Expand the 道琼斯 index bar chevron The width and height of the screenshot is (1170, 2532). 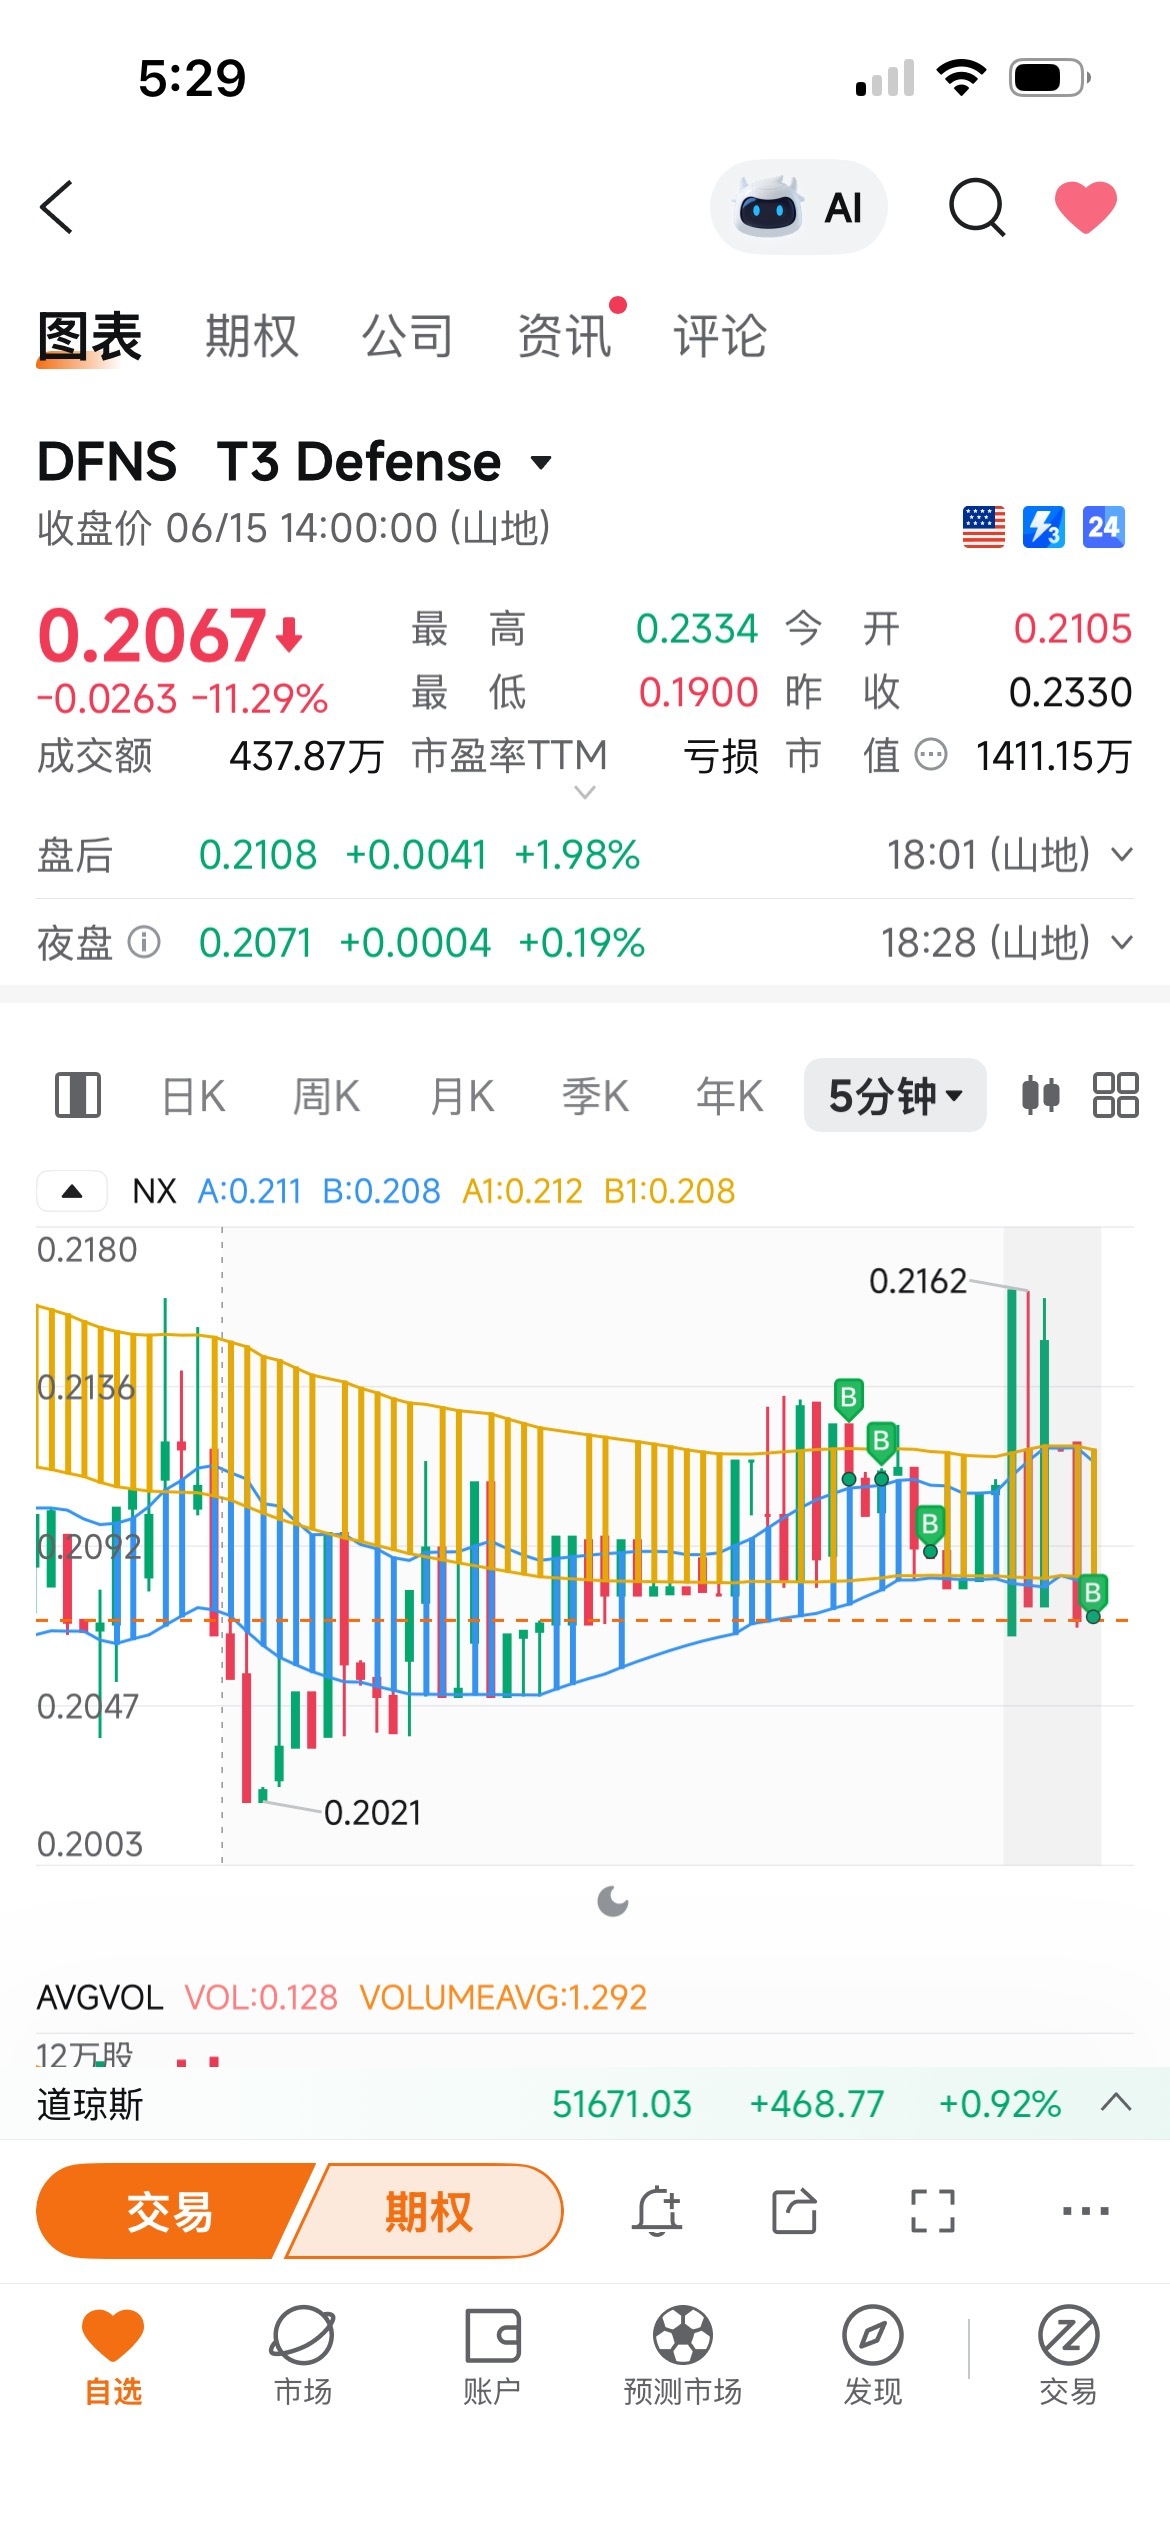coord(1116,2103)
